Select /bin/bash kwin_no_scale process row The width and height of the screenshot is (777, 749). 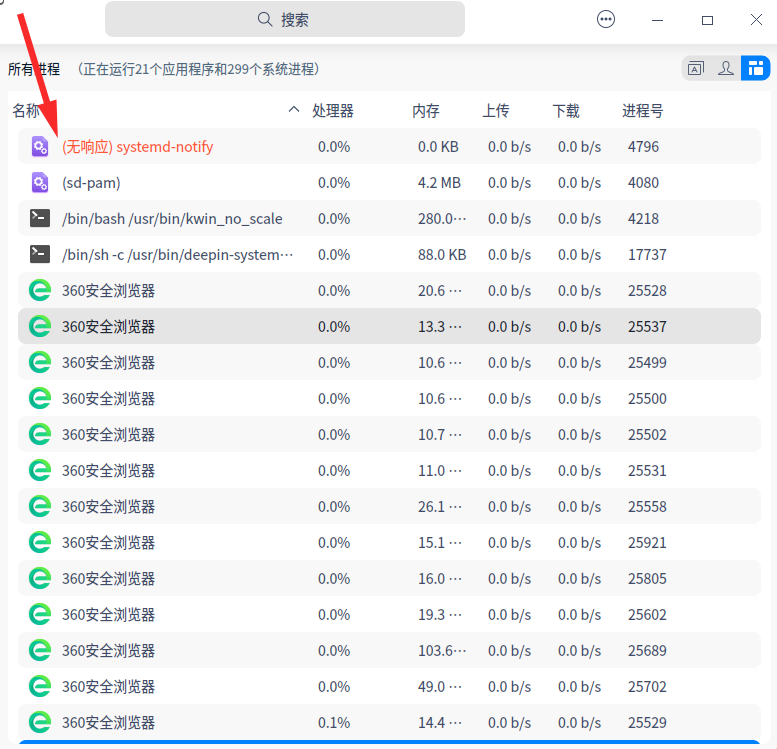tap(389, 219)
